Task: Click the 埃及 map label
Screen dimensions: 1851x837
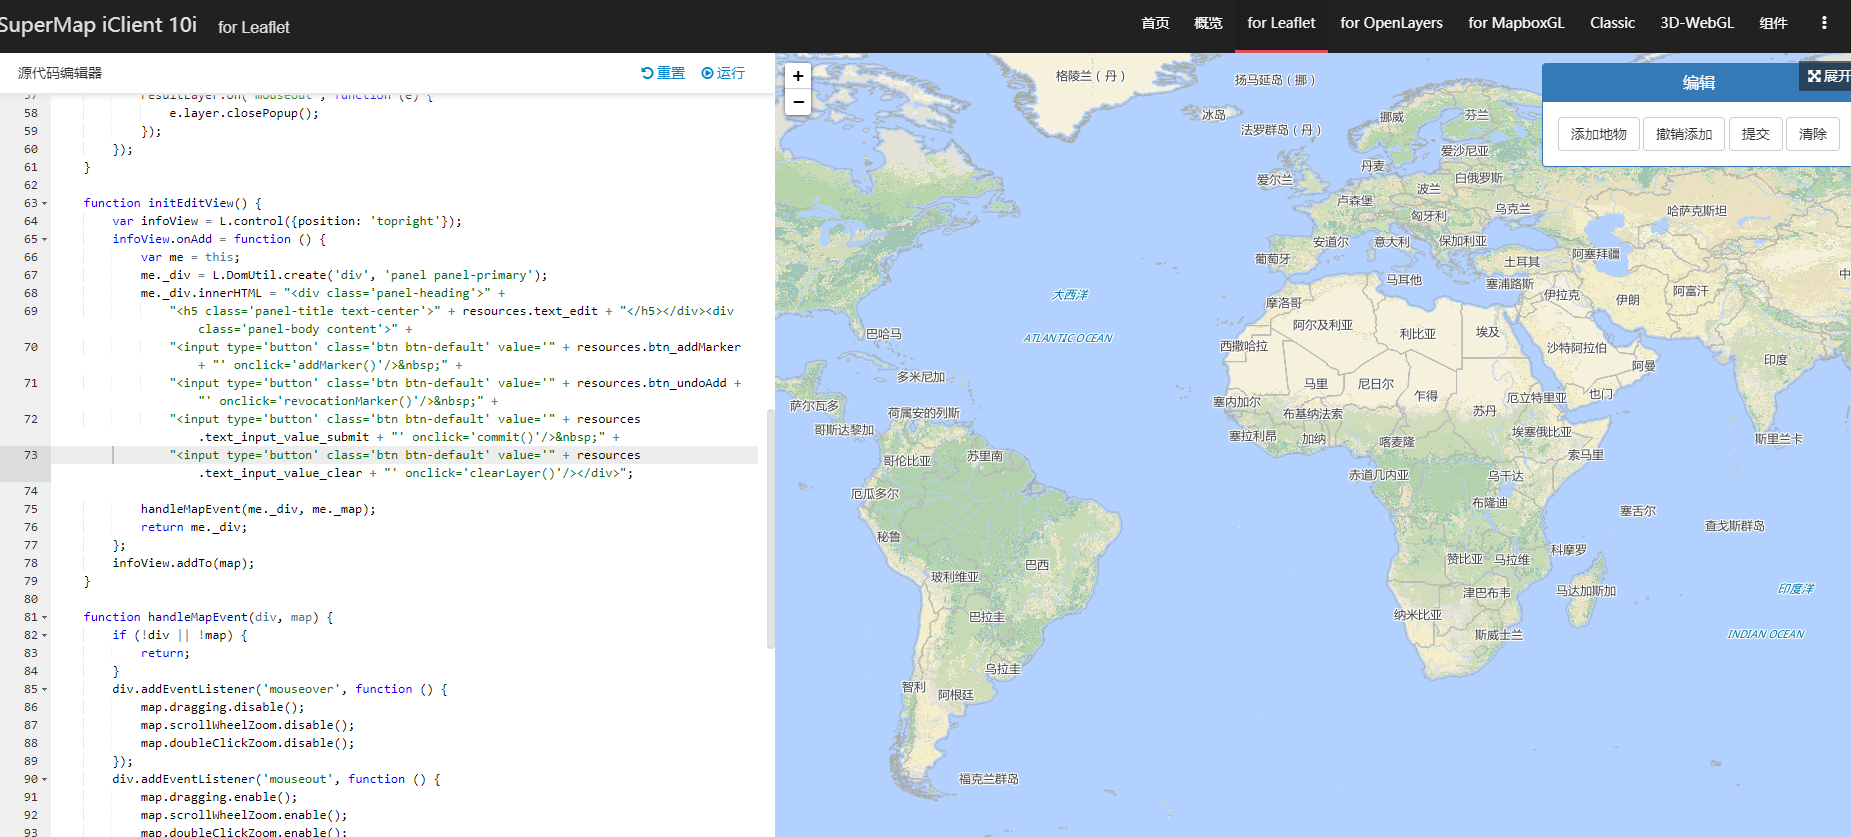Action: pyautogui.click(x=1488, y=332)
